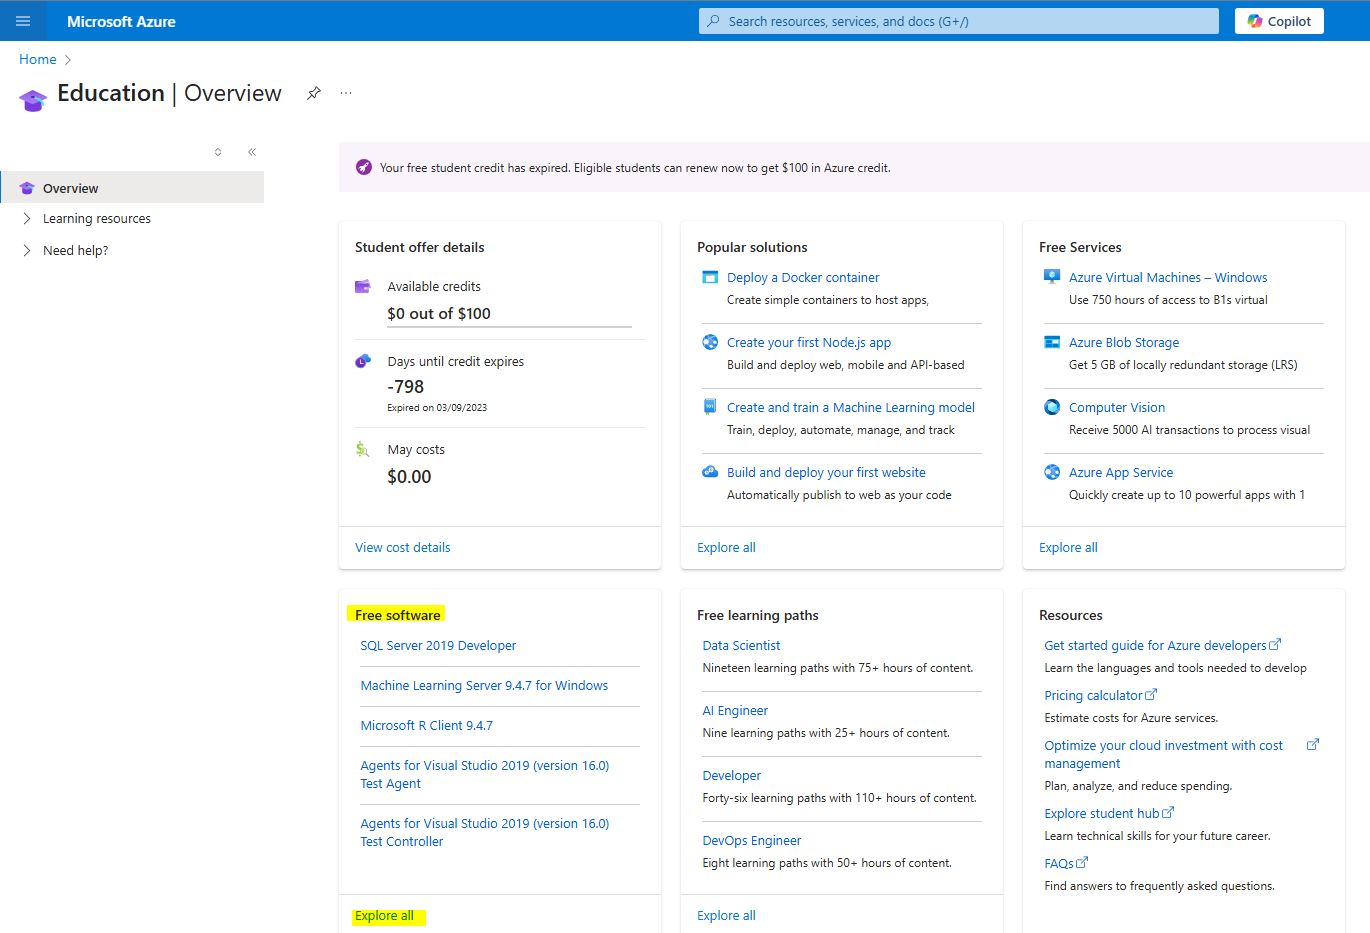Click the search magnifier icon
Viewport: 1370px width, 933px height.
pyautogui.click(x=713, y=21)
